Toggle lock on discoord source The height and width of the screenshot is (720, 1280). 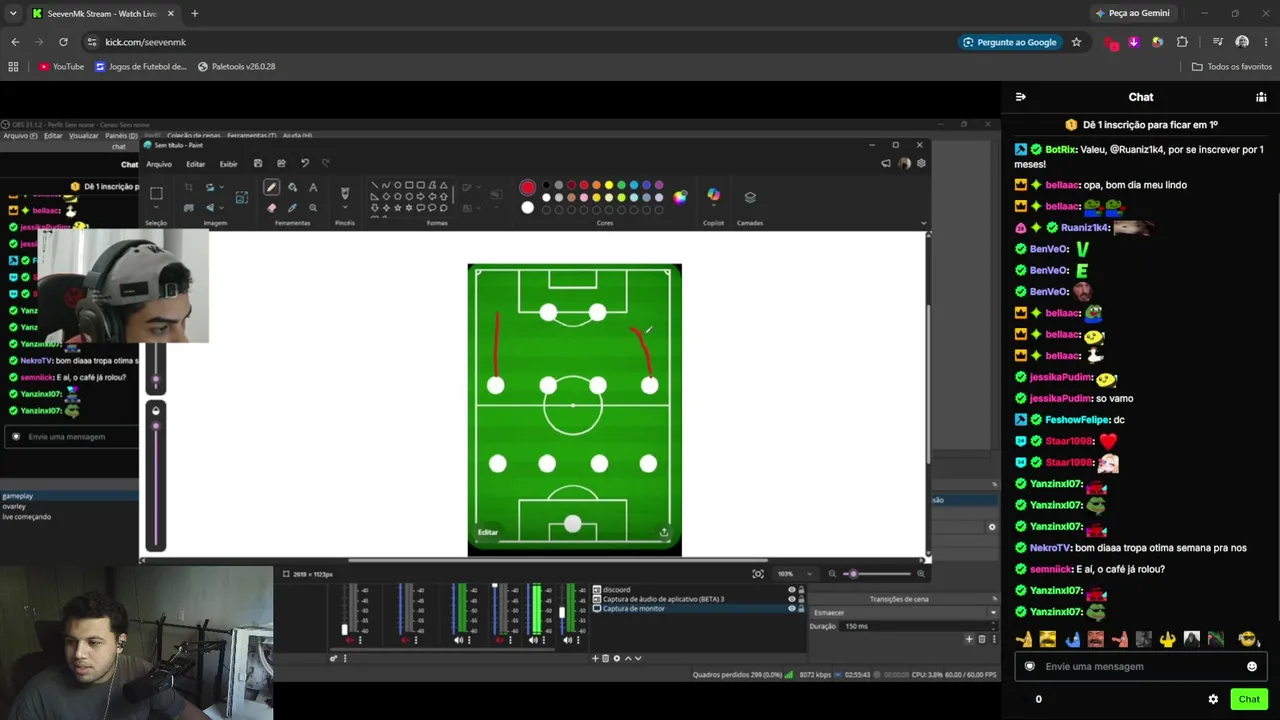[x=801, y=590]
